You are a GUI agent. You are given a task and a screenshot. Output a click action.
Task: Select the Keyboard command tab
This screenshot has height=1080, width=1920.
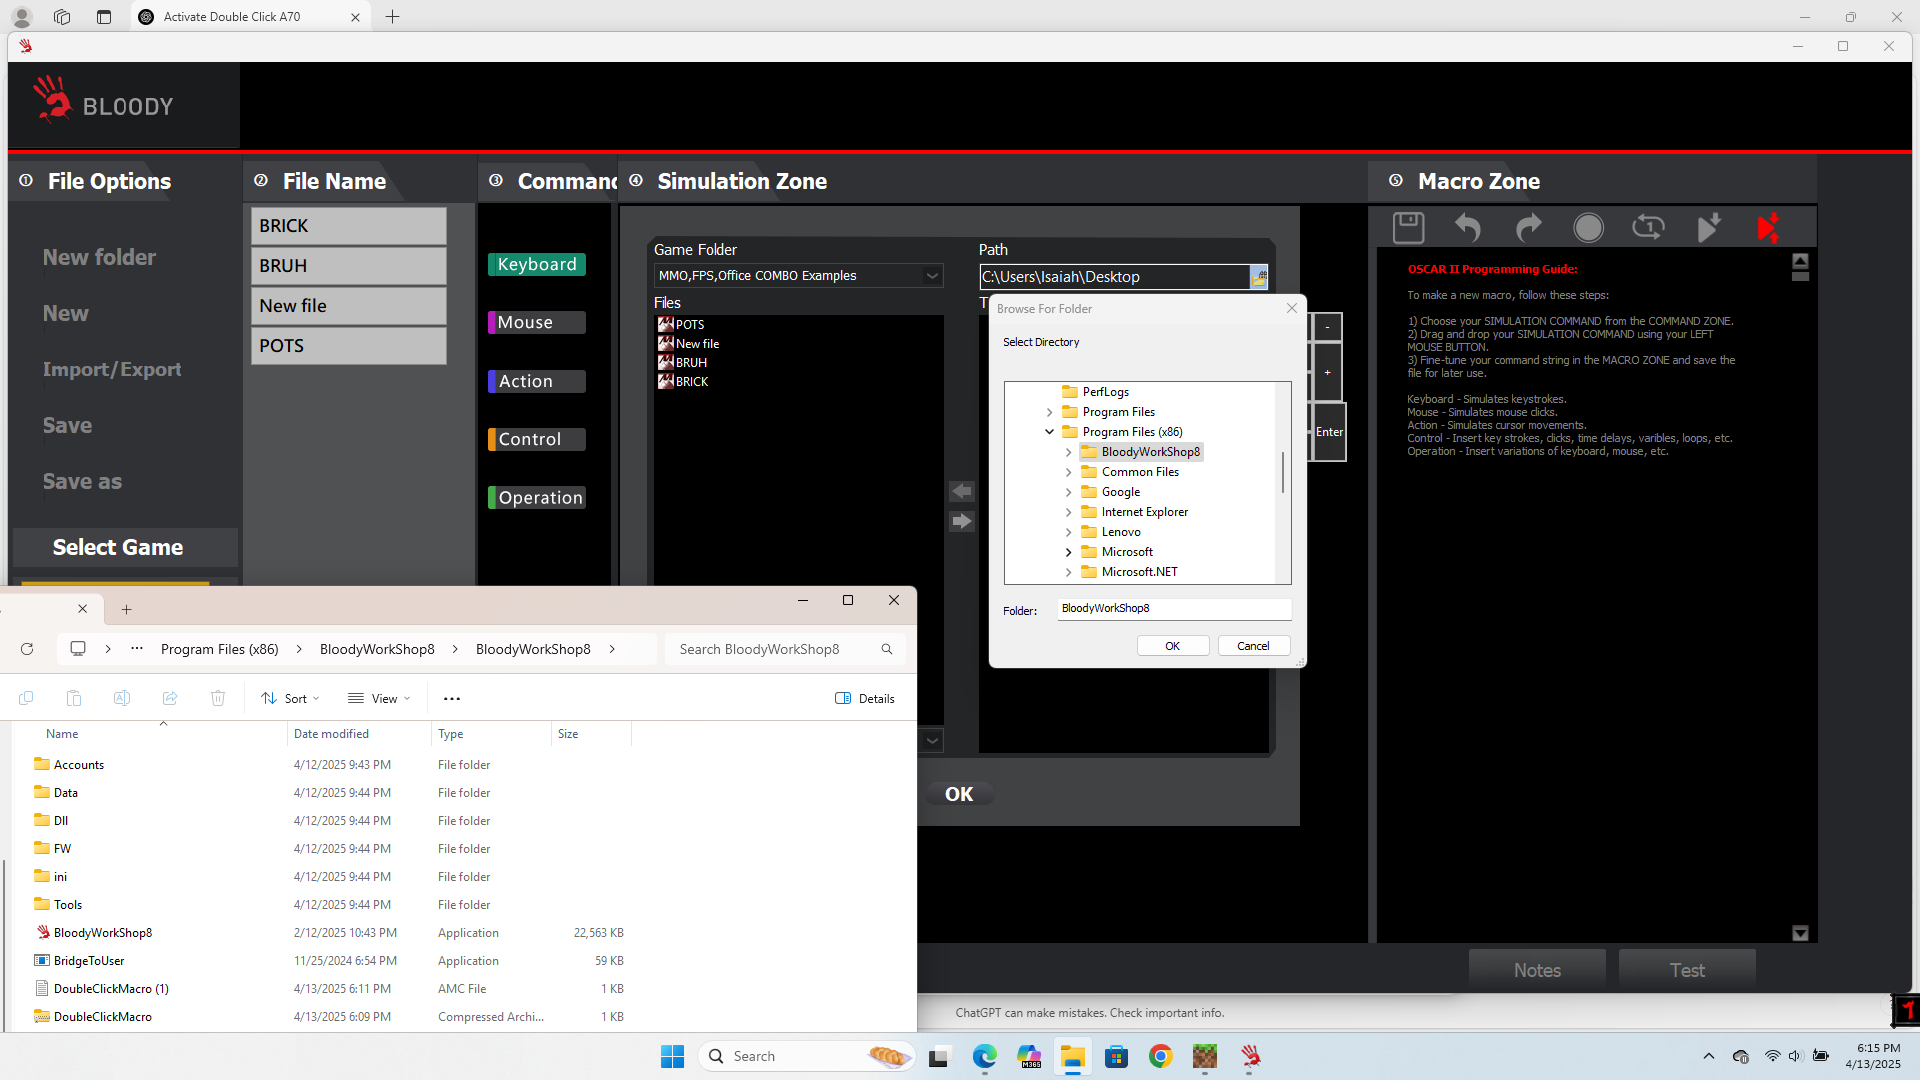click(537, 264)
